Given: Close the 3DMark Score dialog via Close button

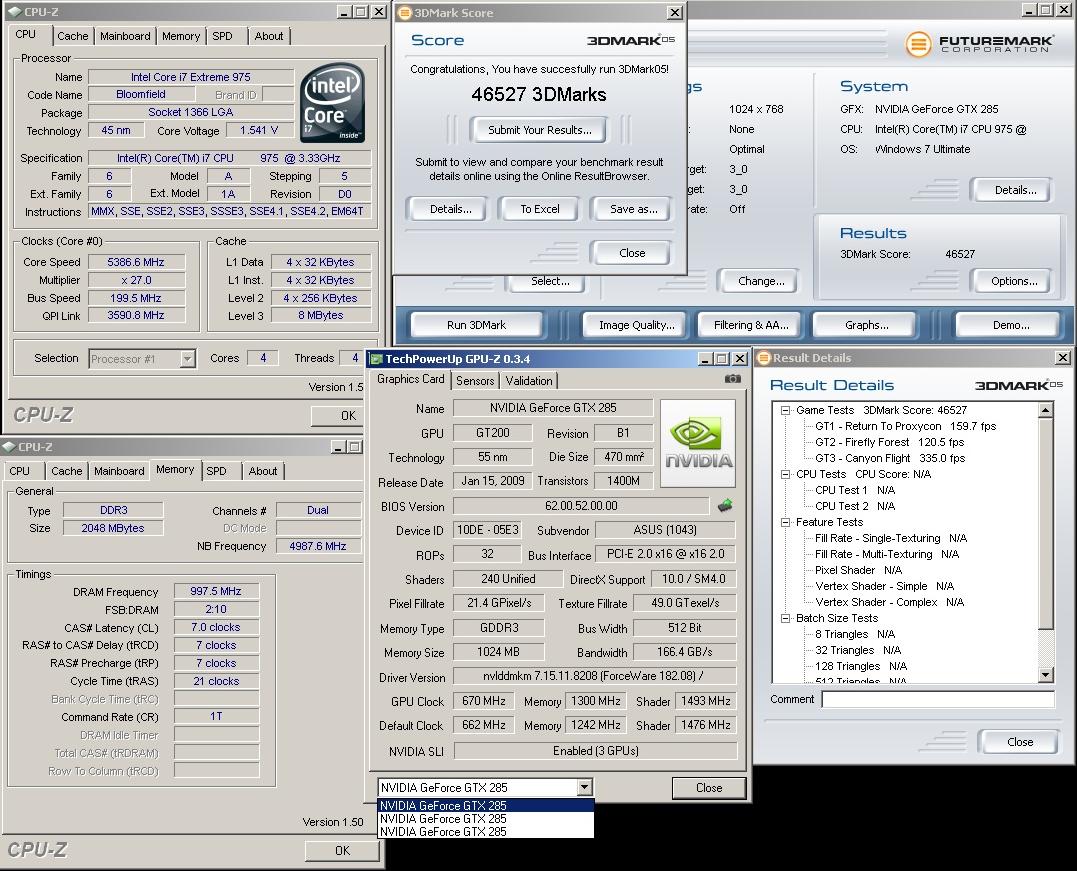Looking at the screenshot, I should pos(632,253).
